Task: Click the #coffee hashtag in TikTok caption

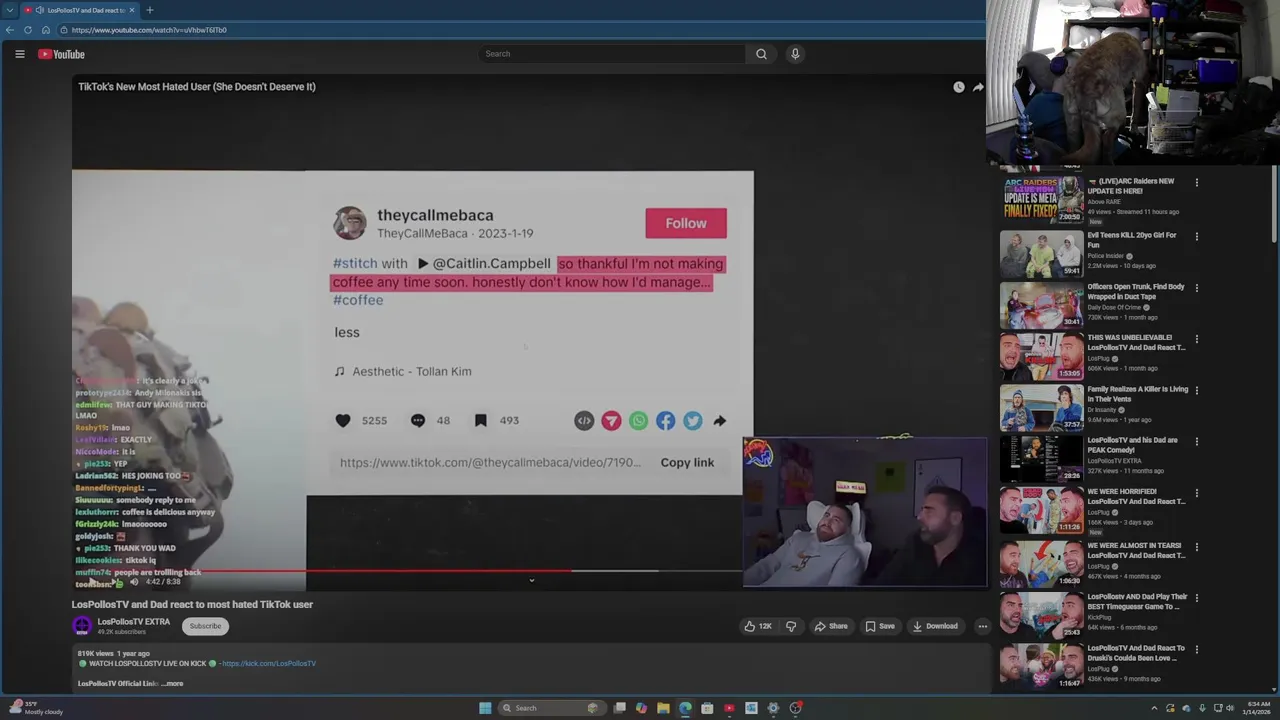Action: tap(358, 300)
